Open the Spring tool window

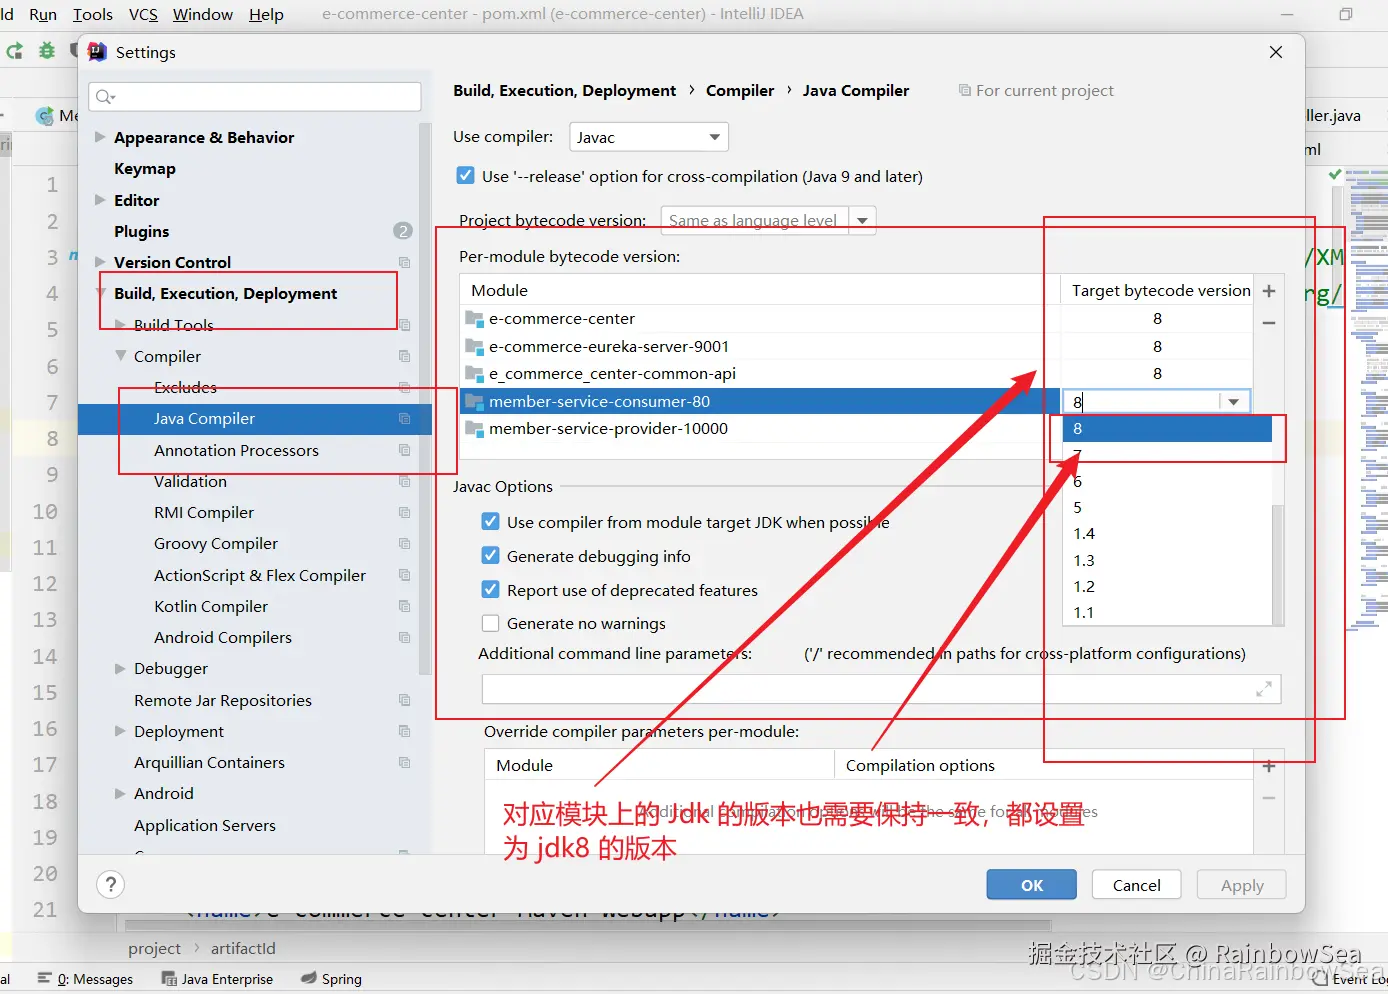tap(331, 979)
